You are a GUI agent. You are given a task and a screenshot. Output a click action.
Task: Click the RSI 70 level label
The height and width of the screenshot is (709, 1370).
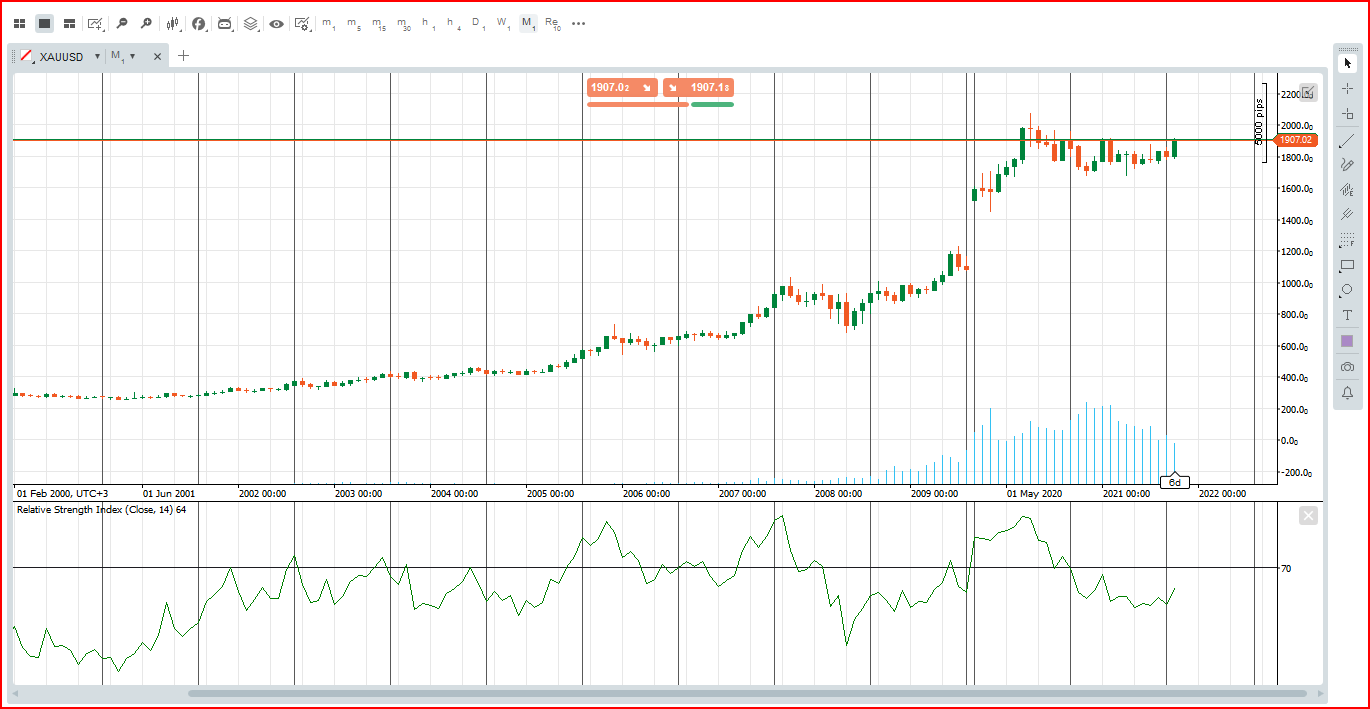pyautogui.click(x=1286, y=568)
